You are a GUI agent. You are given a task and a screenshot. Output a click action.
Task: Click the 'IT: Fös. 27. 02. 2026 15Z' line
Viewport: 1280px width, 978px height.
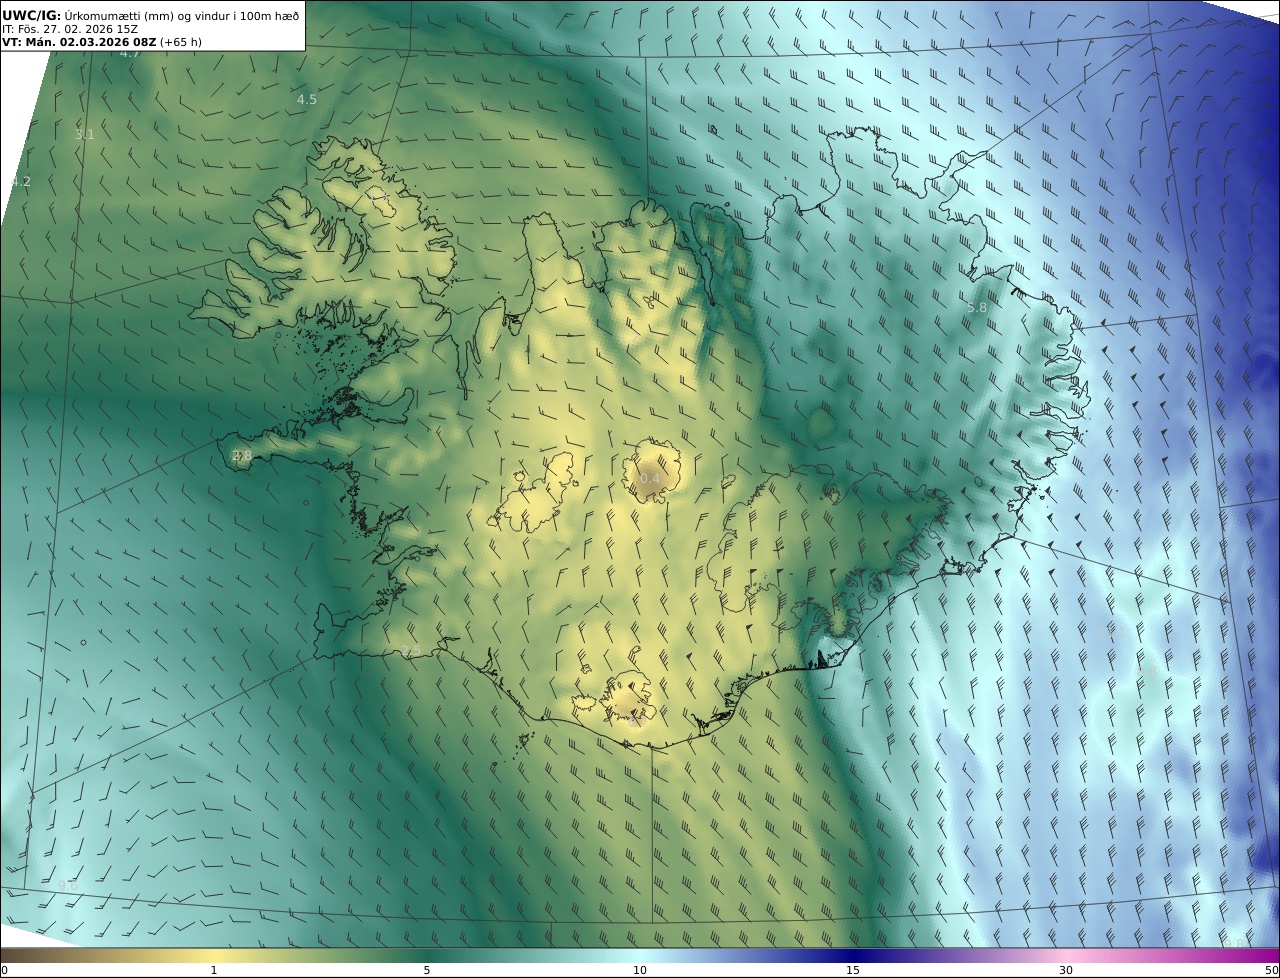click(70, 29)
